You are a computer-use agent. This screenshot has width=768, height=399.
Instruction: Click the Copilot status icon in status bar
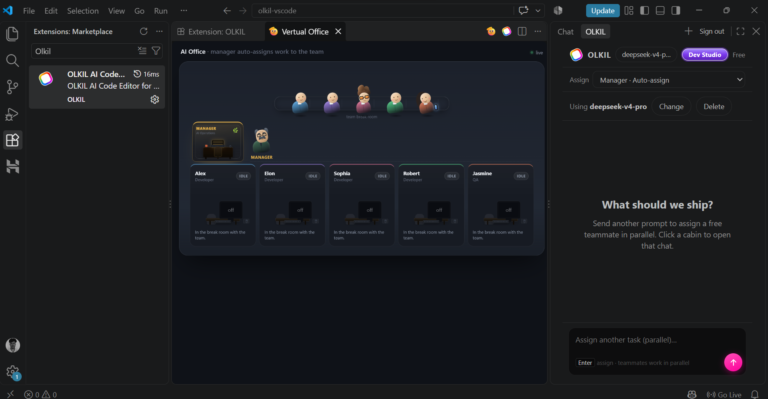tap(692, 394)
